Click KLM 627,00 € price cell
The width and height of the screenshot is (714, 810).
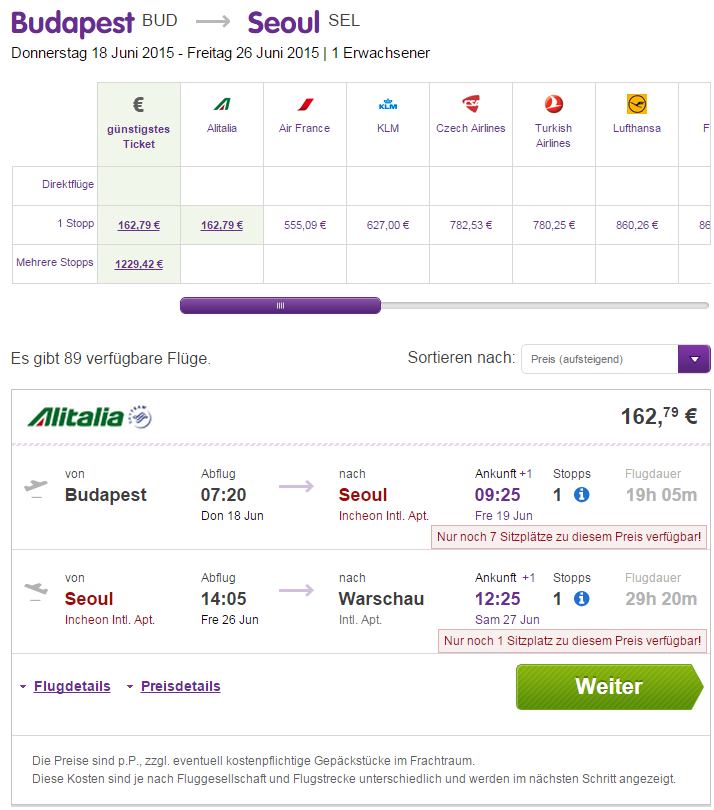tap(388, 225)
